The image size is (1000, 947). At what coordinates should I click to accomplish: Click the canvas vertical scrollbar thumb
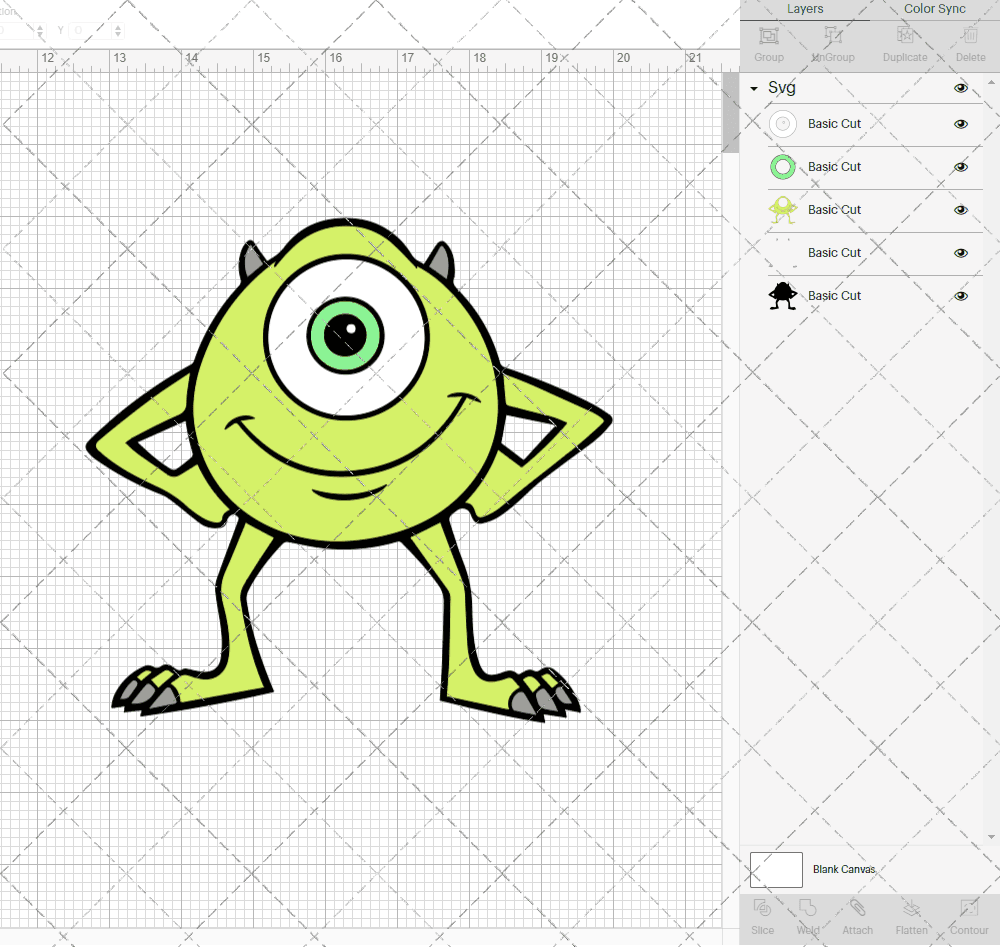730,113
